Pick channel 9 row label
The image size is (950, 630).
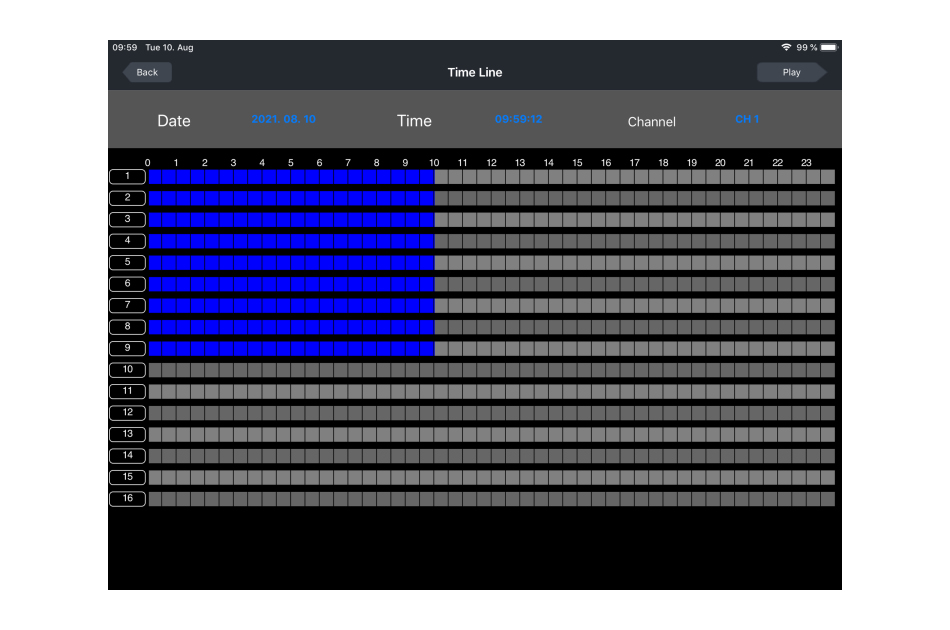pos(127,348)
